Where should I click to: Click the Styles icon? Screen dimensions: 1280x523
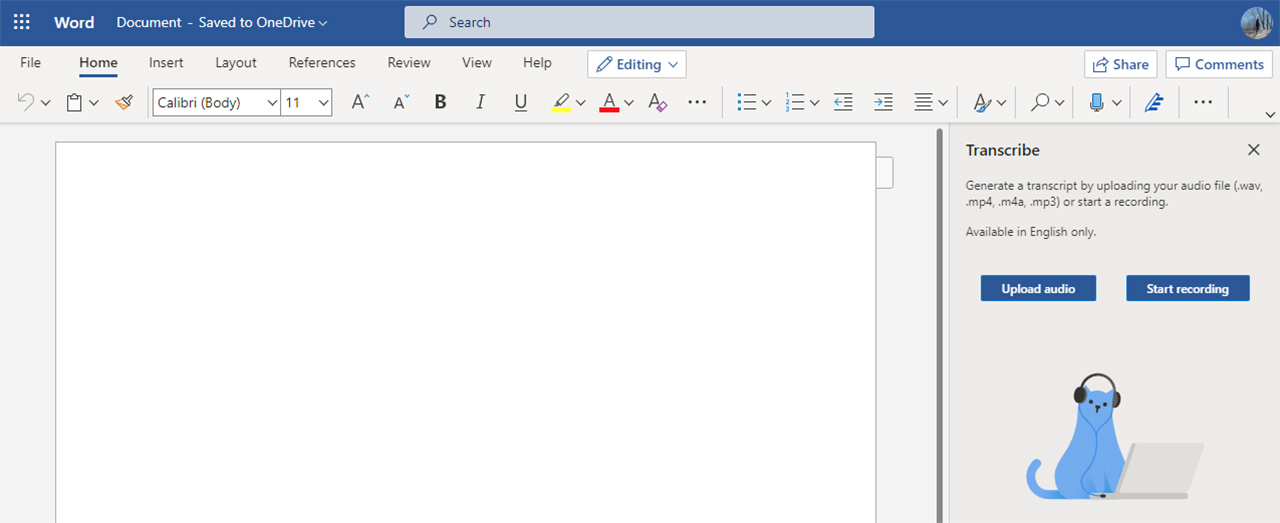982,102
